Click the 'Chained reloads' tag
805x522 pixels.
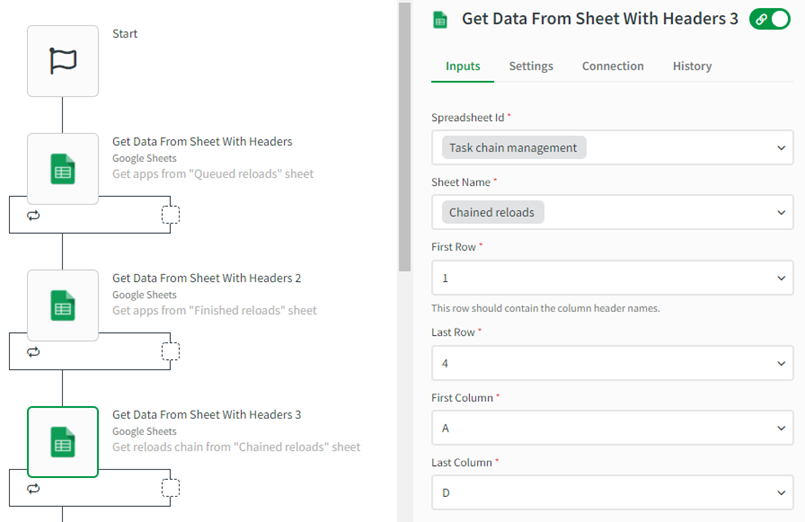pos(492,212)
